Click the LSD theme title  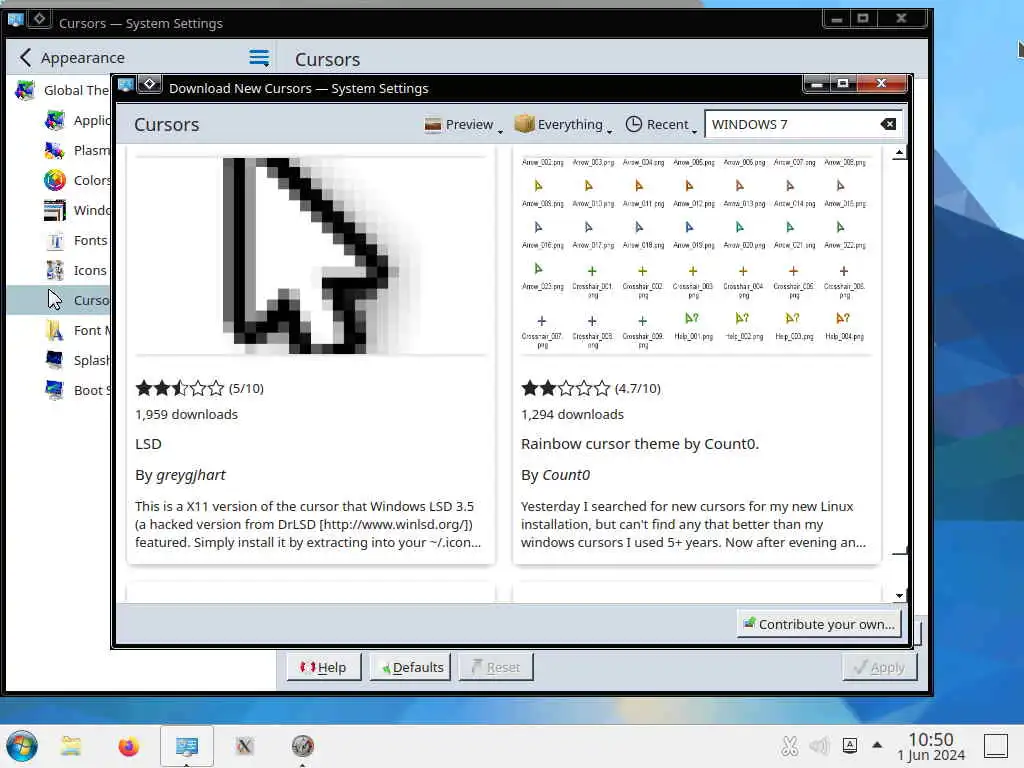click(x=148, y=444)
